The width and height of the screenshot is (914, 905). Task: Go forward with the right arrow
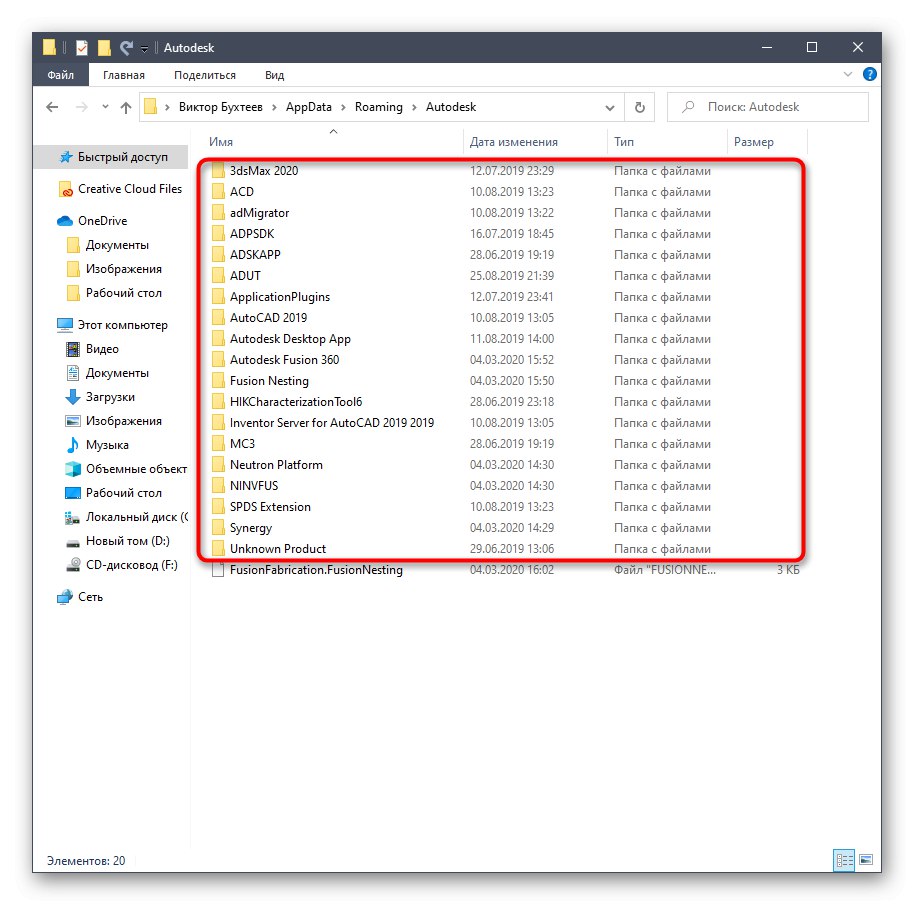[x=82, y=107]
